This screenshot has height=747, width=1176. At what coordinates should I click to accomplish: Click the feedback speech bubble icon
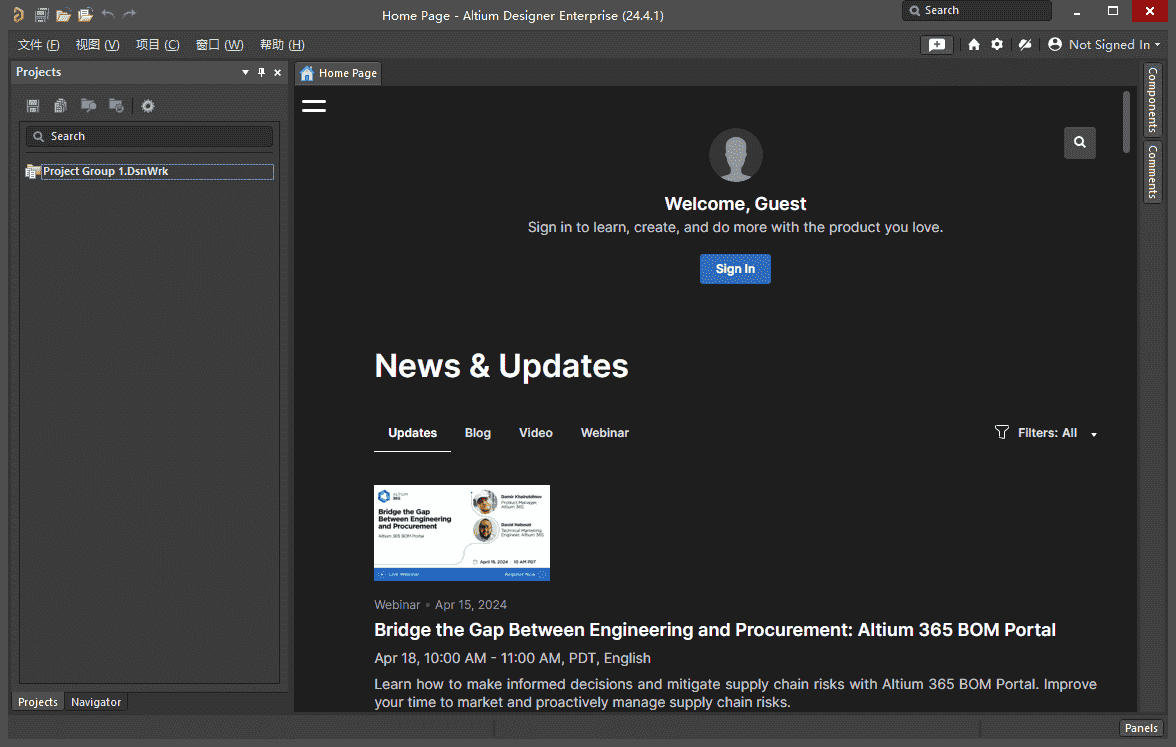pyautogui.click(x=937, y=45)
